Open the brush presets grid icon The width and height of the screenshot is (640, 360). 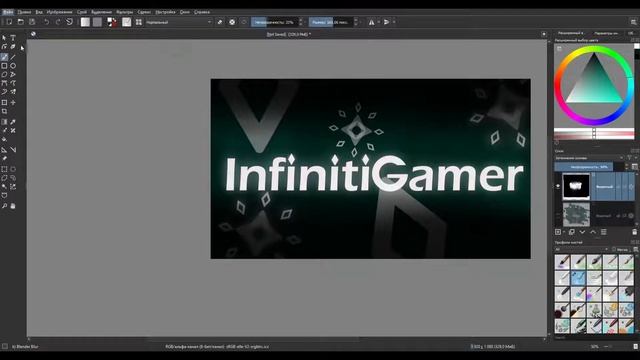click(x=139, y=22)
